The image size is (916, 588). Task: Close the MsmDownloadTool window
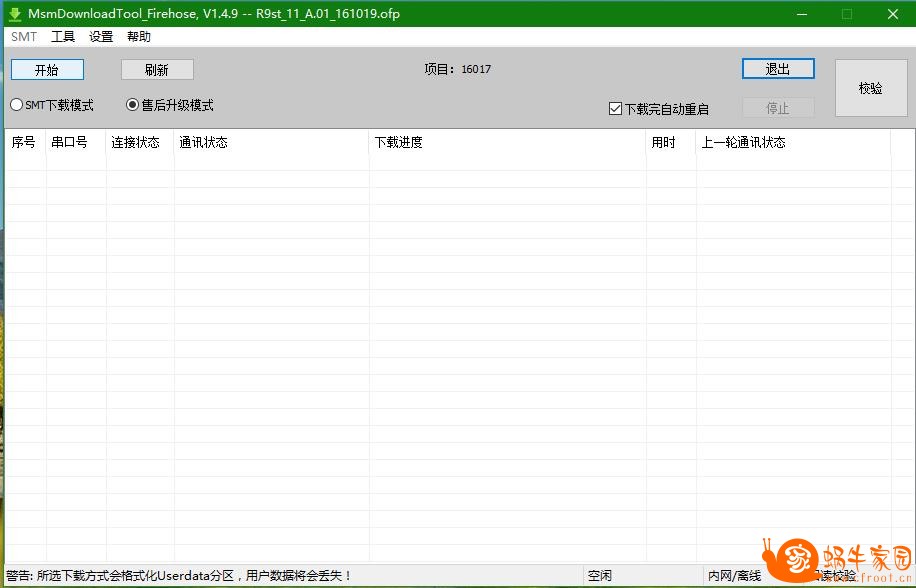click(893, 13)
